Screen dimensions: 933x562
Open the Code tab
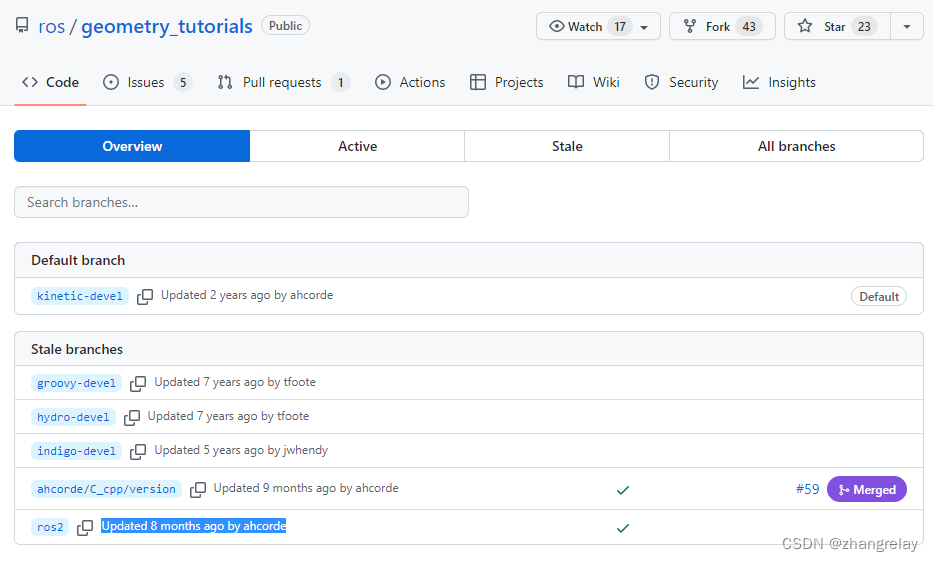tap(51, 82)
